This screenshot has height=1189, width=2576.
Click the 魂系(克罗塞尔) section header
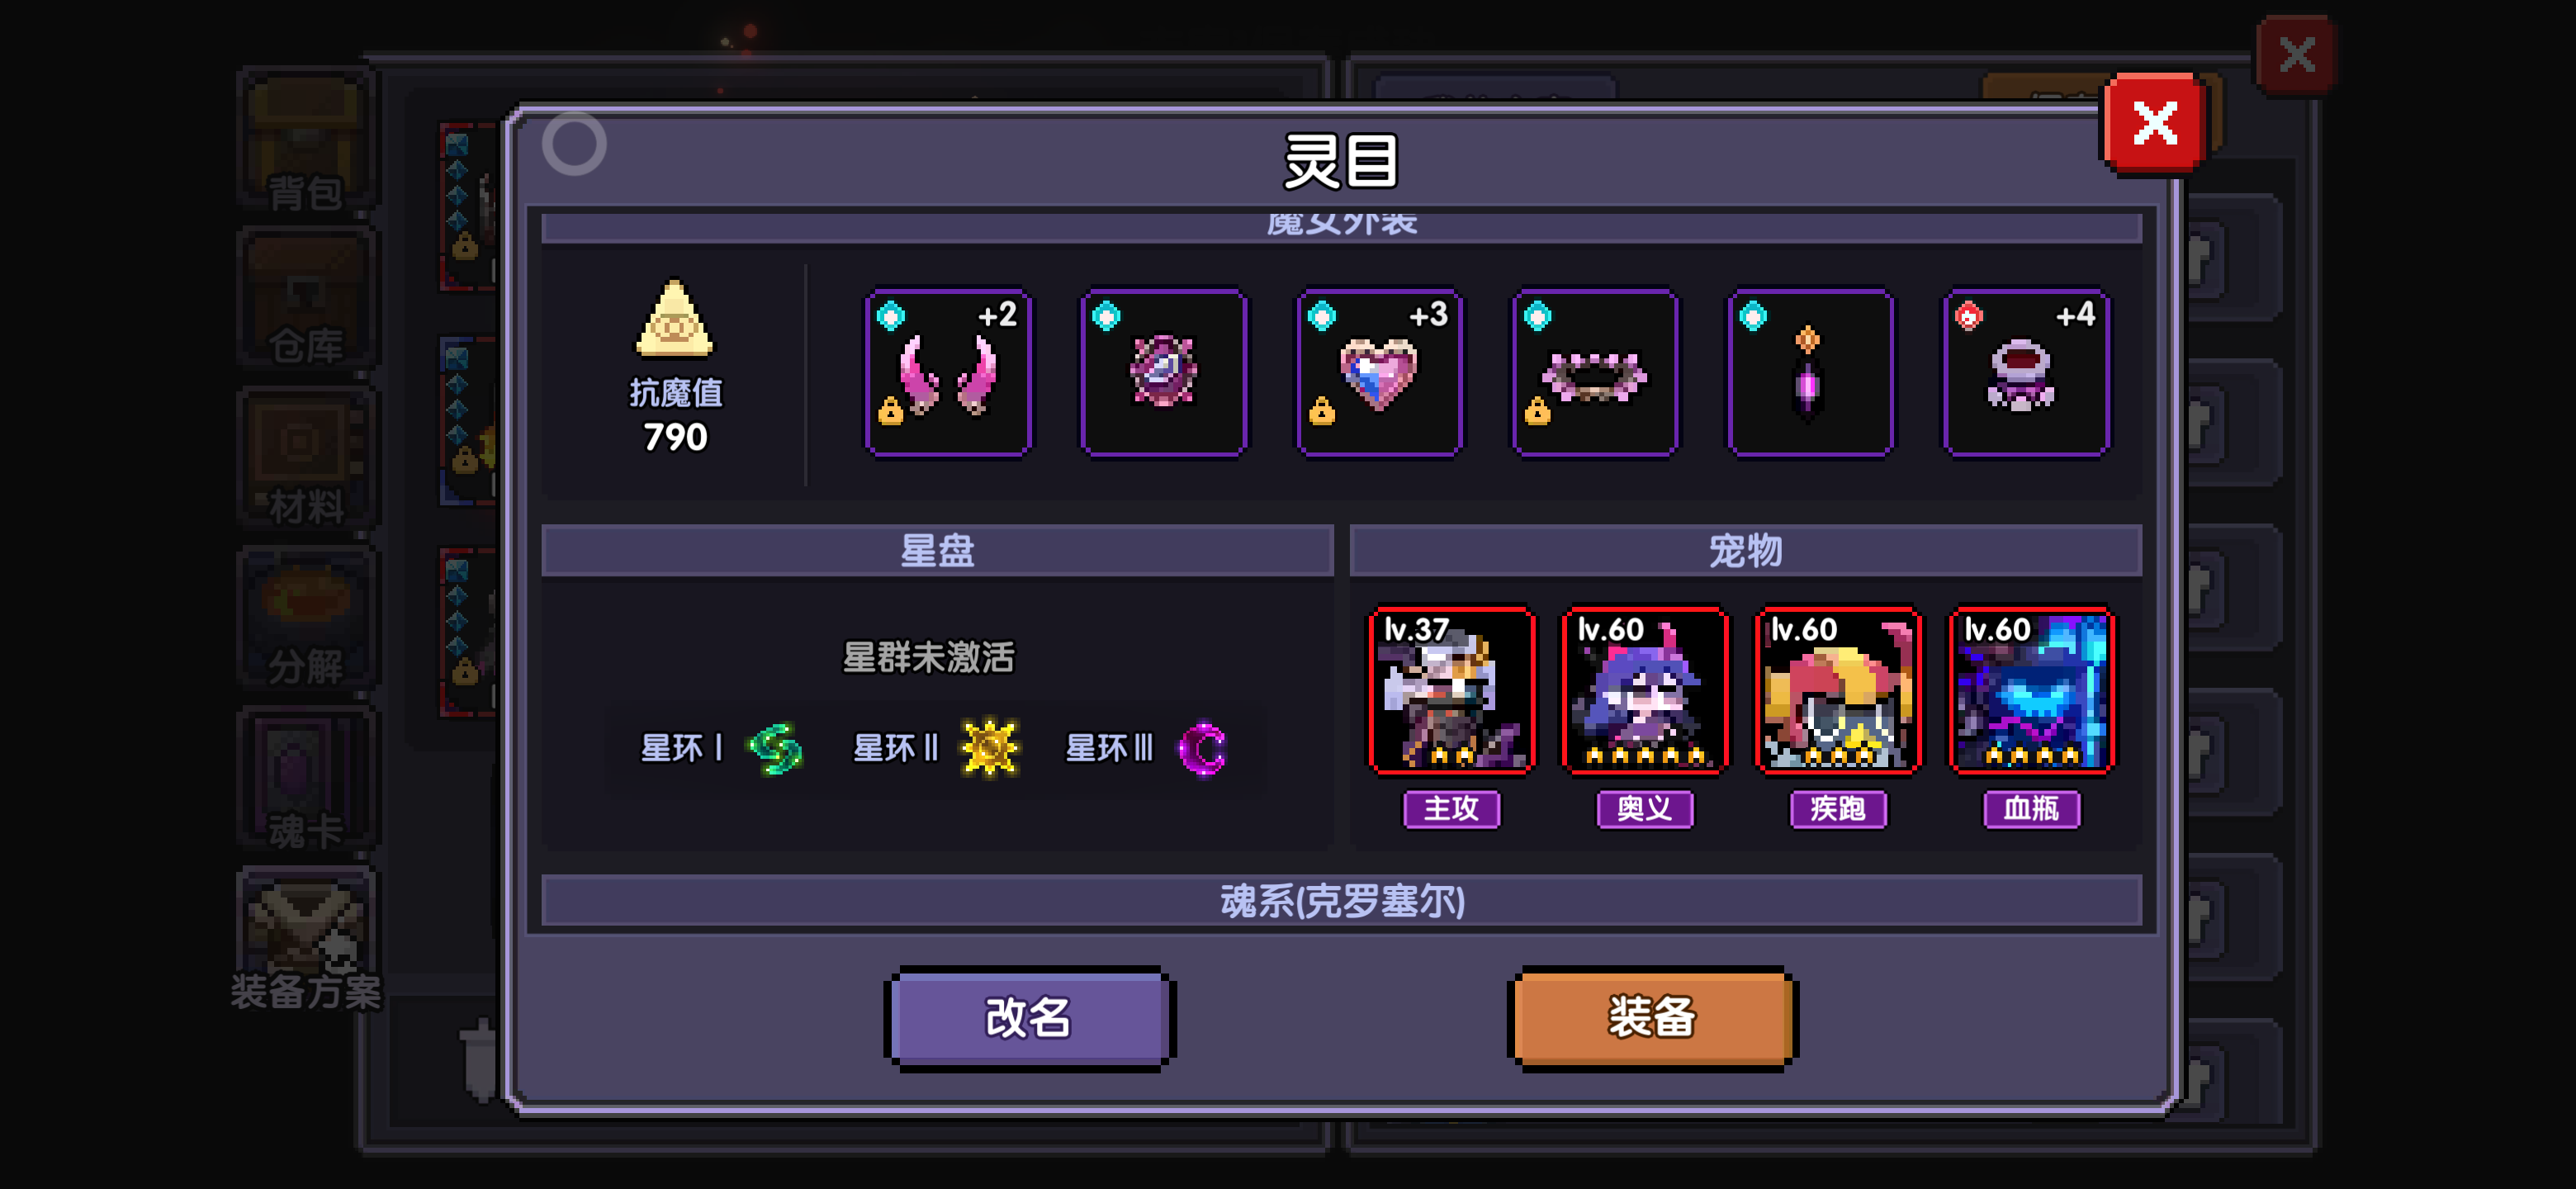[1341, 901]
